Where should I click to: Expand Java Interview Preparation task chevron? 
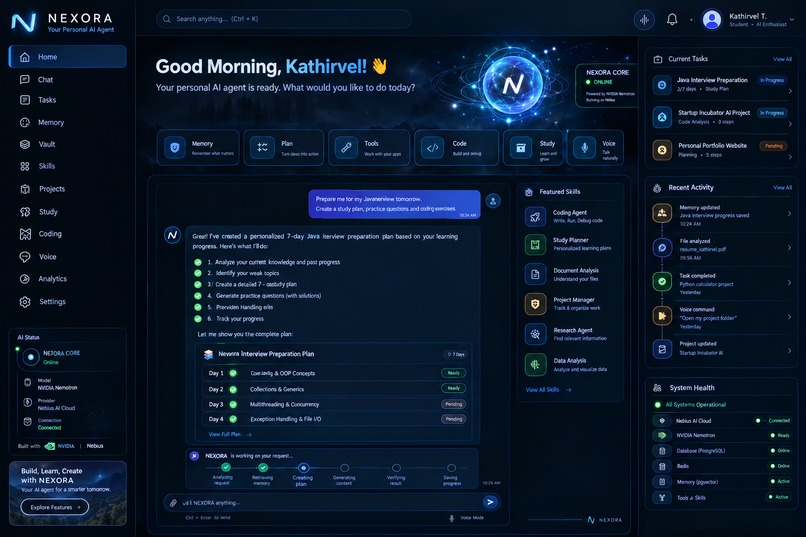790,91
